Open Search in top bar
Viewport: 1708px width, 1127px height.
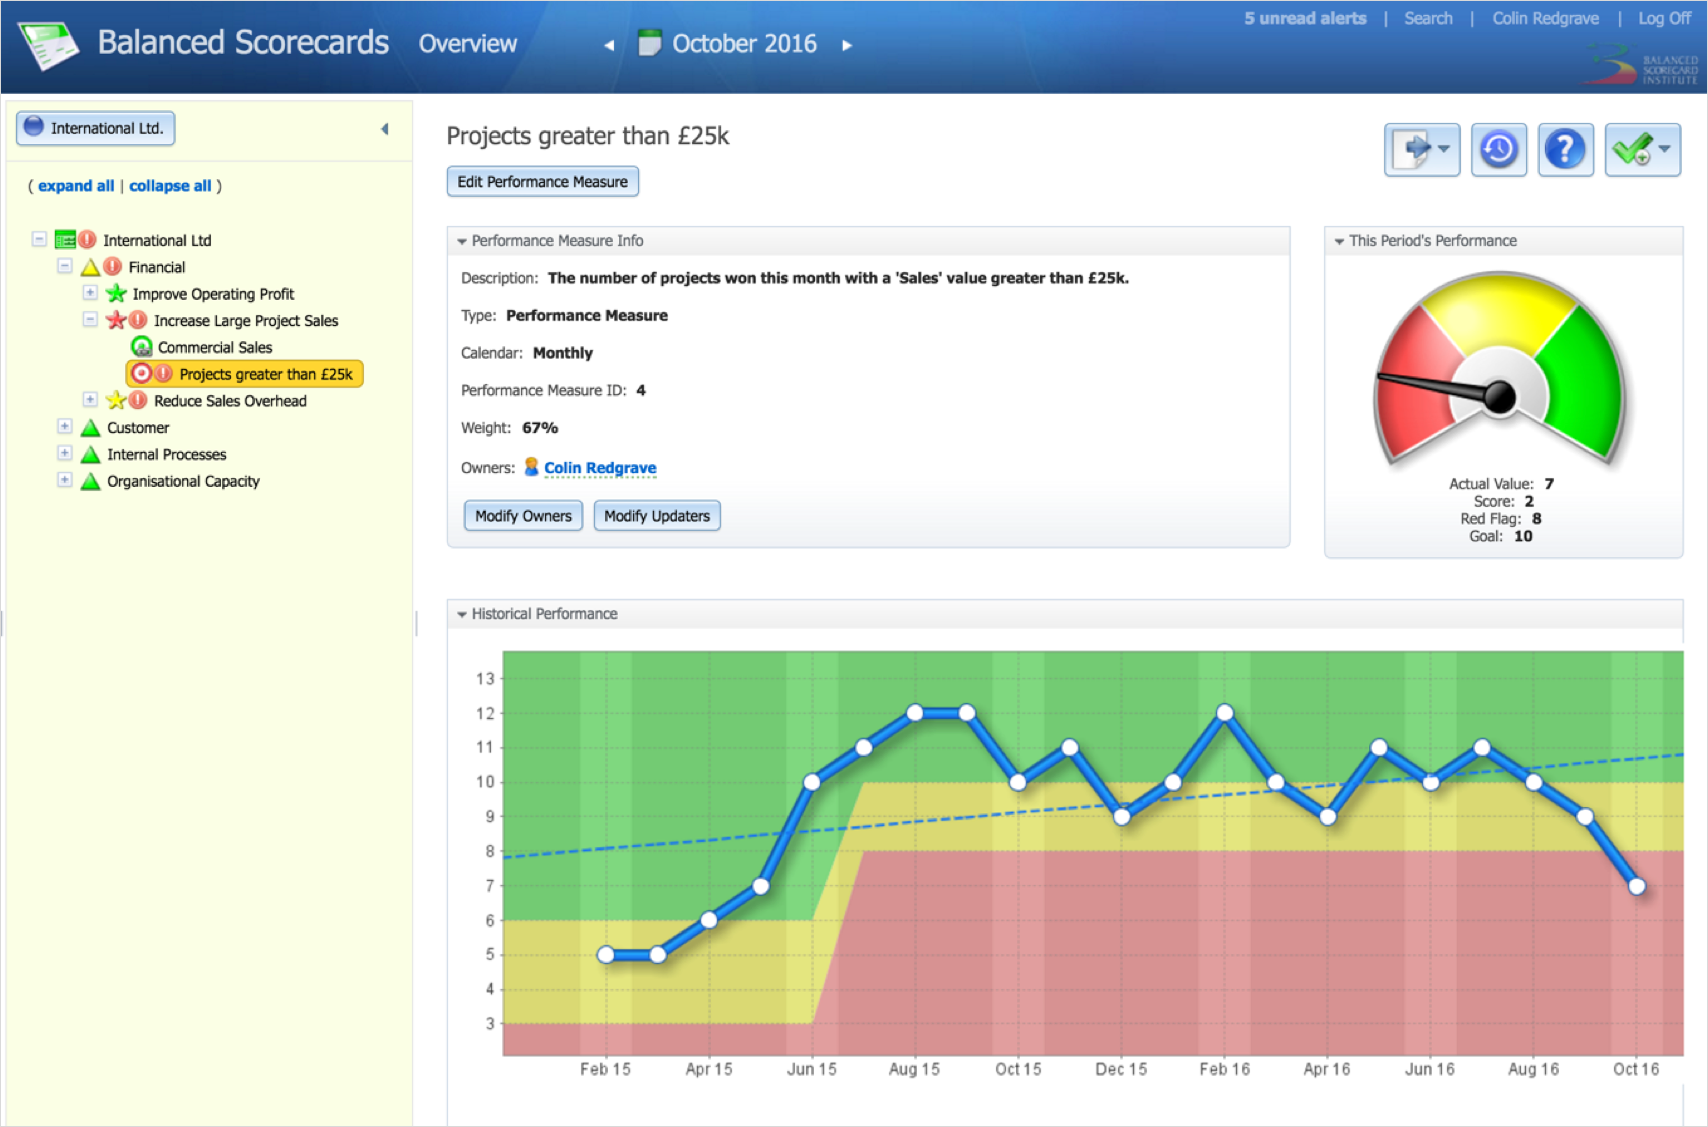pos(1428,18)
